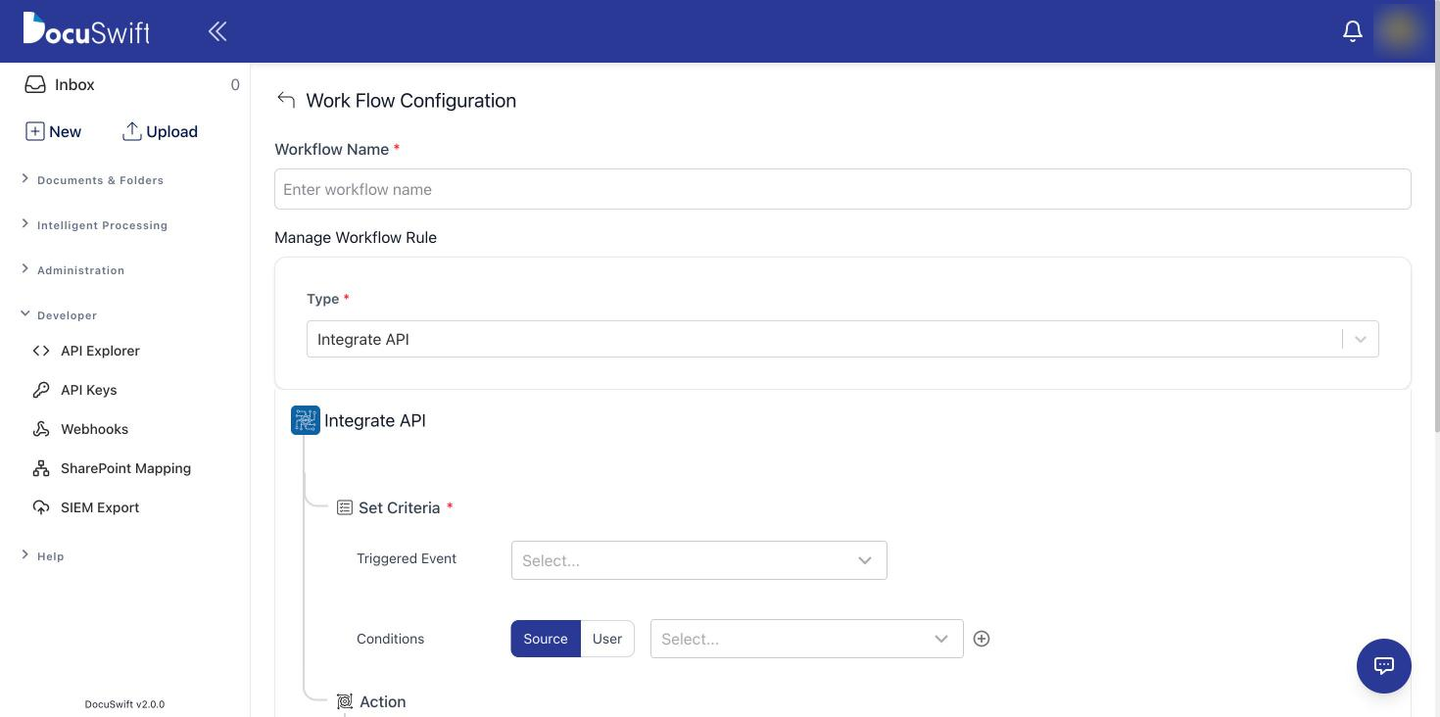Click the Action target icon

[x=345, y=702]
